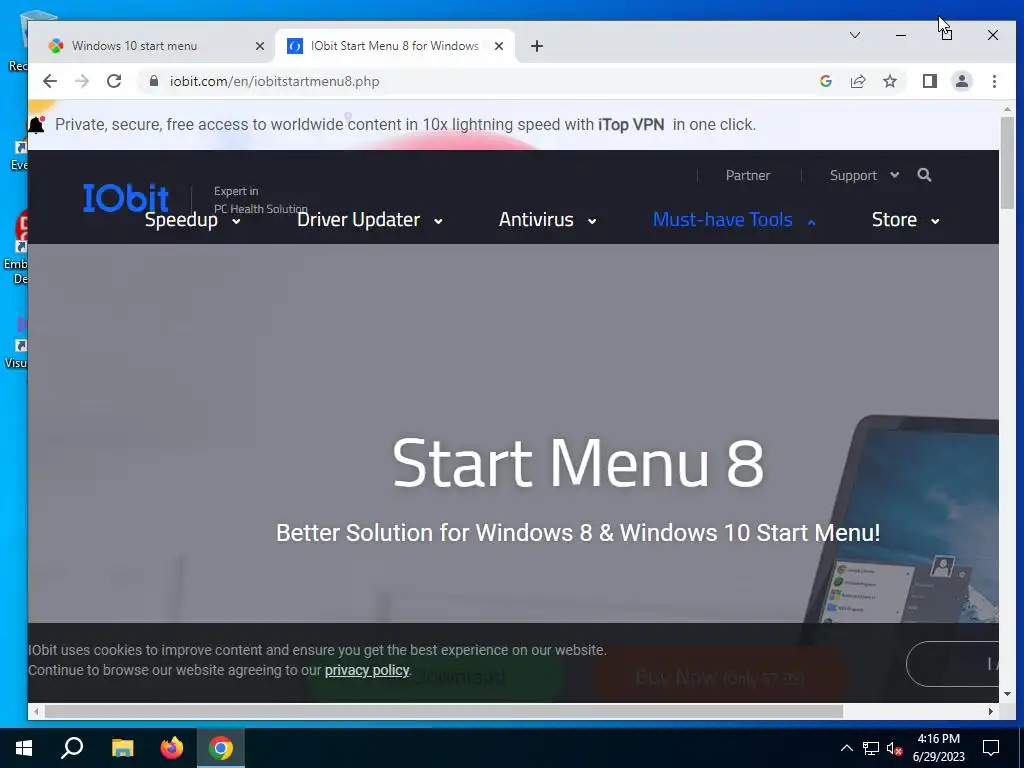The image size is (1024, 768).
Task: Click the IObit logo
Action: tap(125, 197)
